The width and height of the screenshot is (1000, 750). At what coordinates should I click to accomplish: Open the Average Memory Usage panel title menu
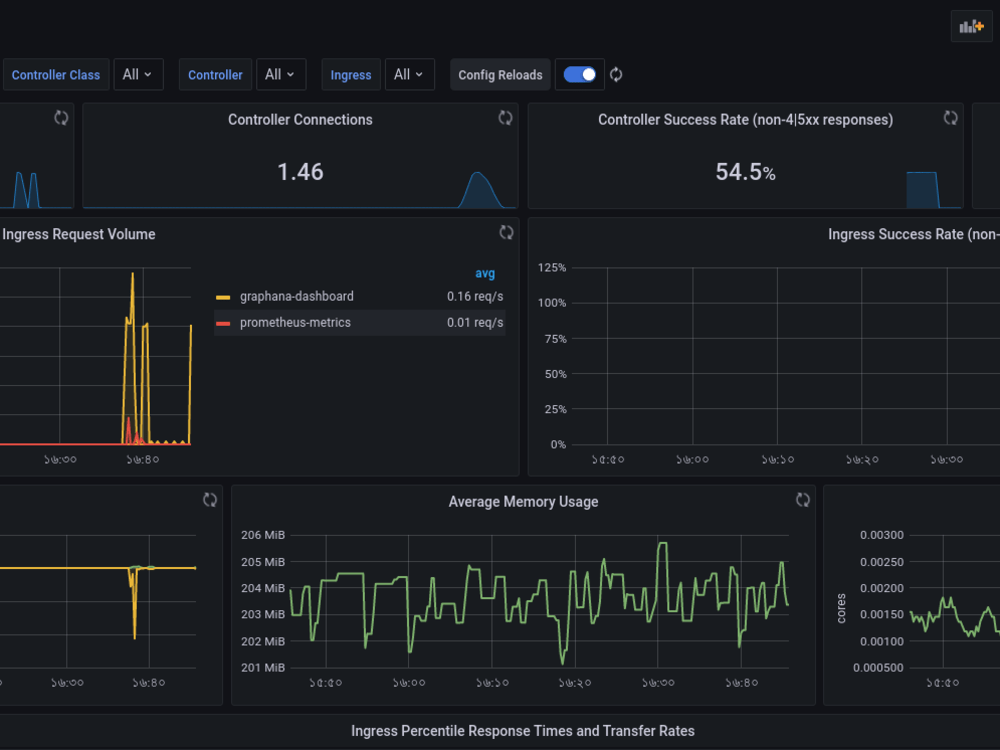523,501
